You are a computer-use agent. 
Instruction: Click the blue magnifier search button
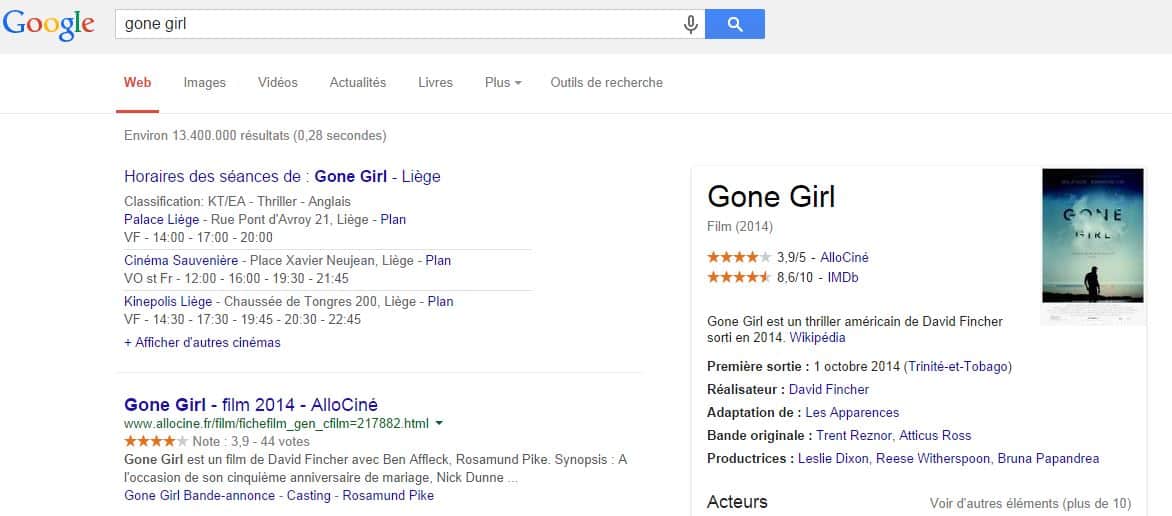pos(735,24)
